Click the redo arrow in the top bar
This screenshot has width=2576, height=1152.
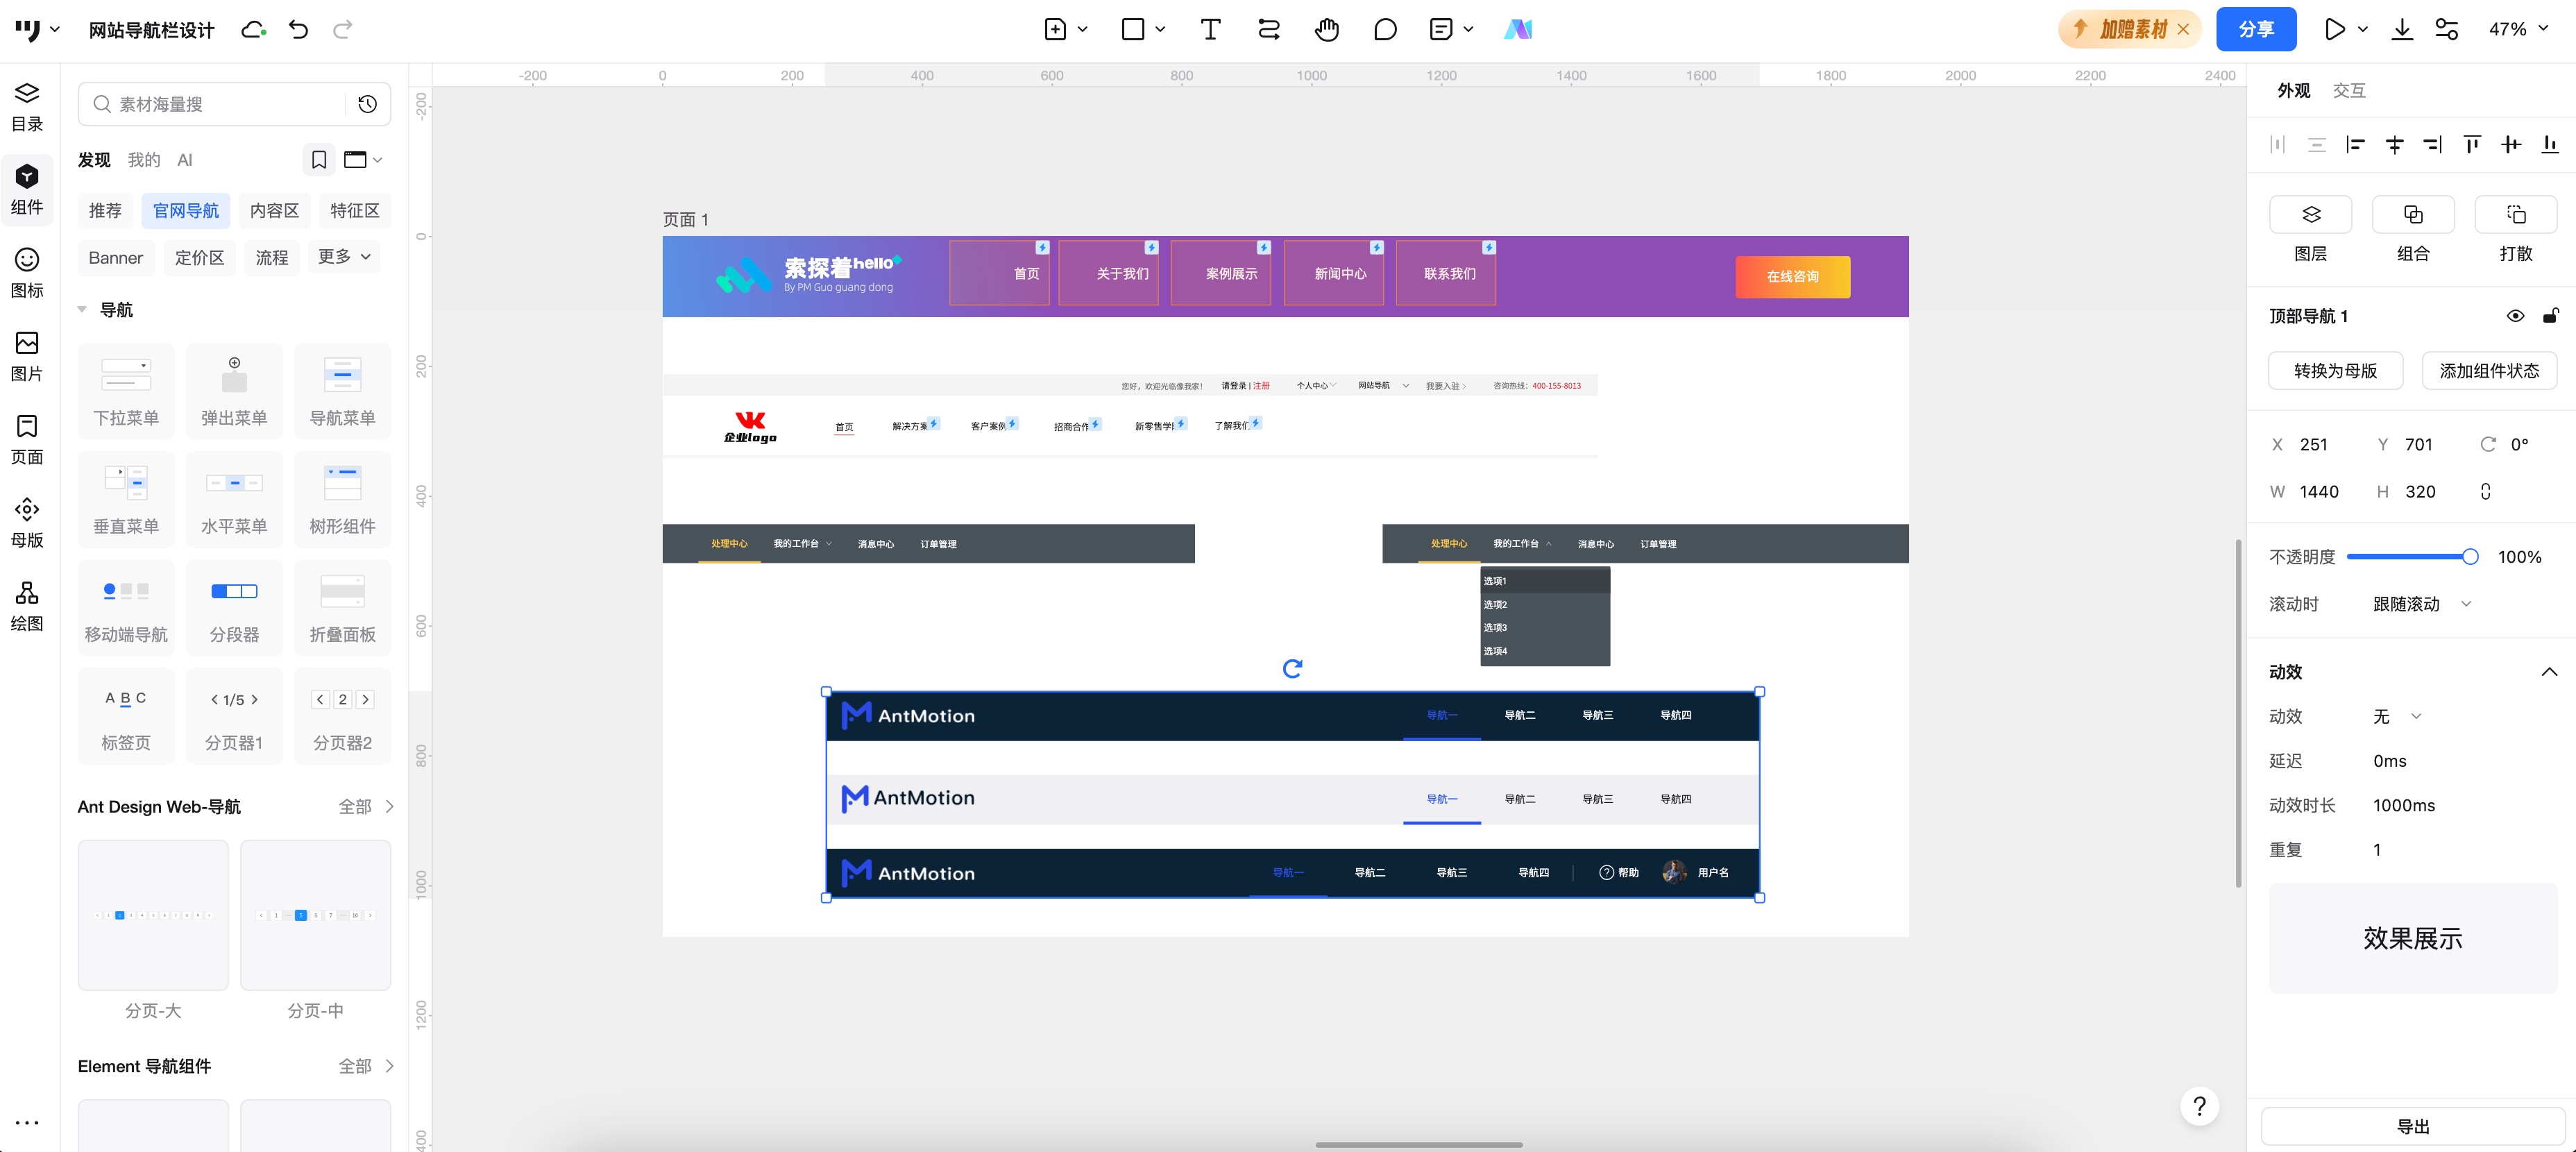click(x=342, y=29)
